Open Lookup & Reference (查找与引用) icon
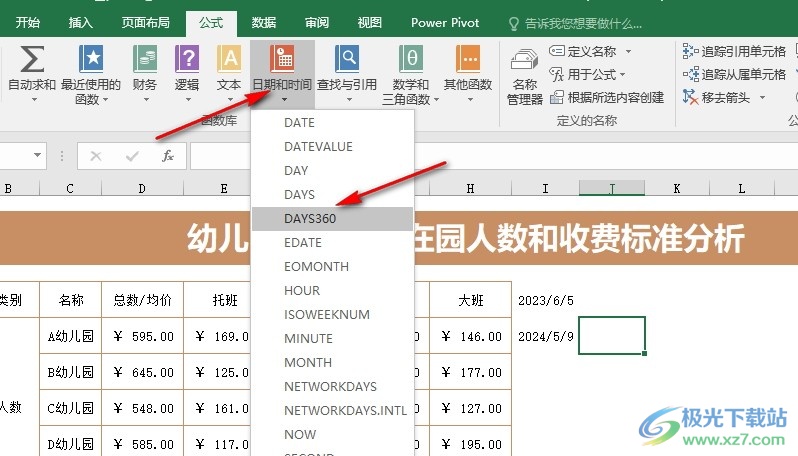 coord(347,59)
